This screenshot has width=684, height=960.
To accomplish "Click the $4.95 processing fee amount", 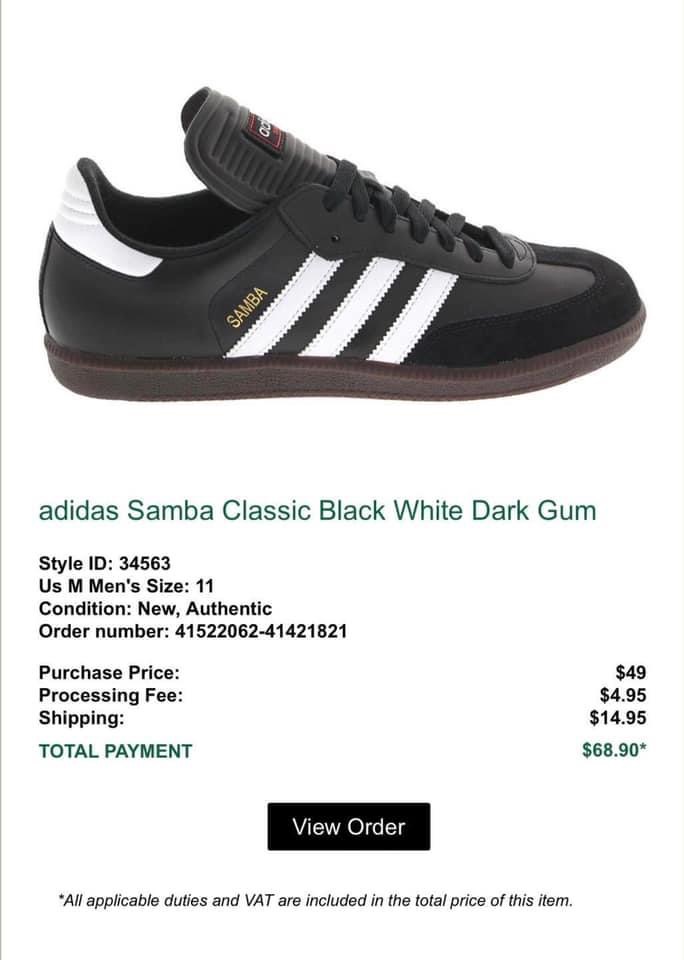I will (623, 695).
